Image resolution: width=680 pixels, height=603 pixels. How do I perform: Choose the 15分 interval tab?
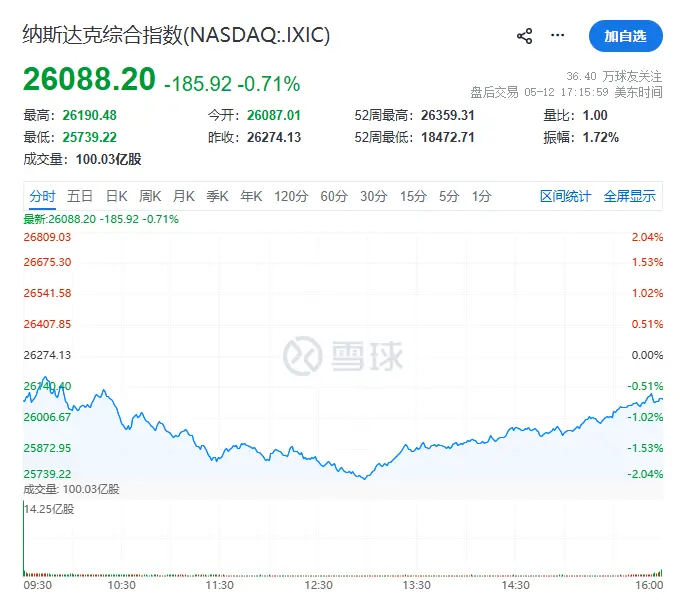(x=413, y=196)
